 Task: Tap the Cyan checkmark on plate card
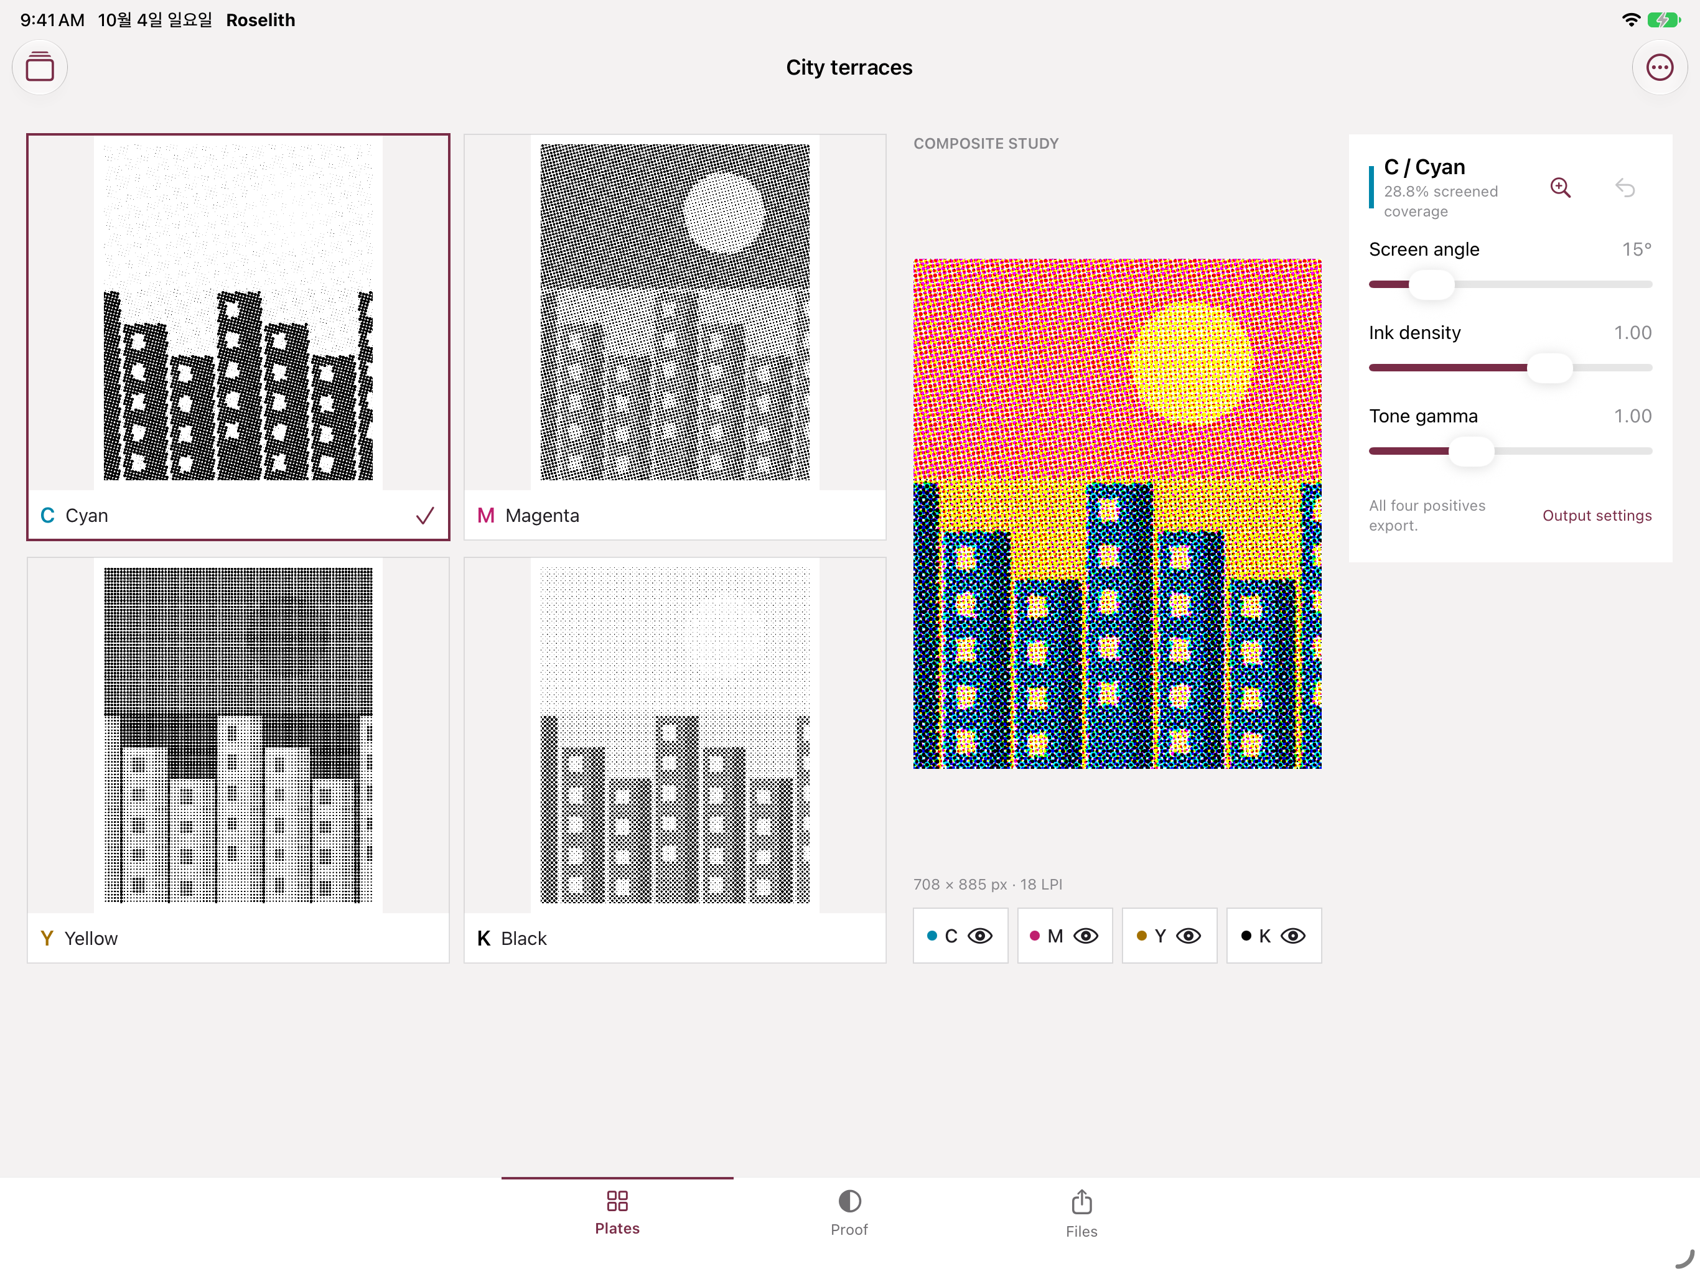pos(425,515)
